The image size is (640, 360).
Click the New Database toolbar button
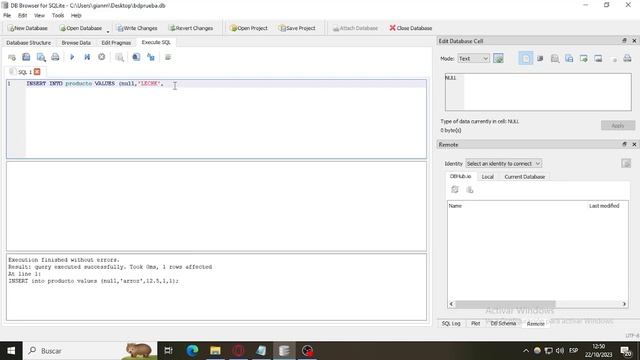click(x=28, y=28)
